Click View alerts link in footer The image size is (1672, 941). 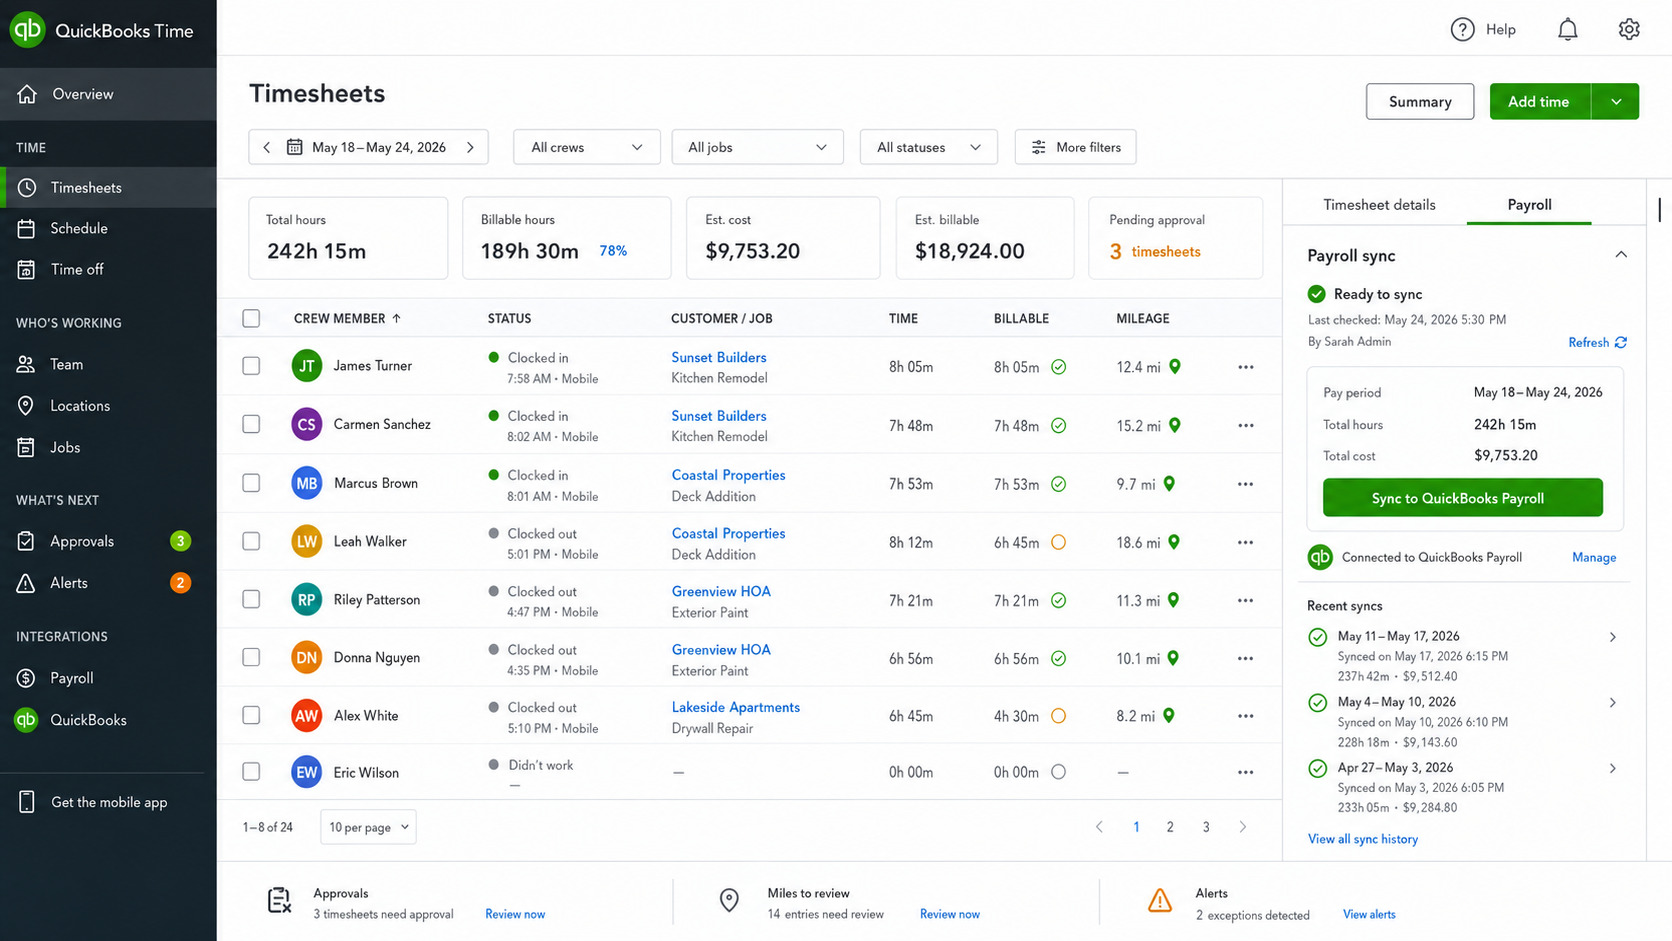click(1369, 914)
